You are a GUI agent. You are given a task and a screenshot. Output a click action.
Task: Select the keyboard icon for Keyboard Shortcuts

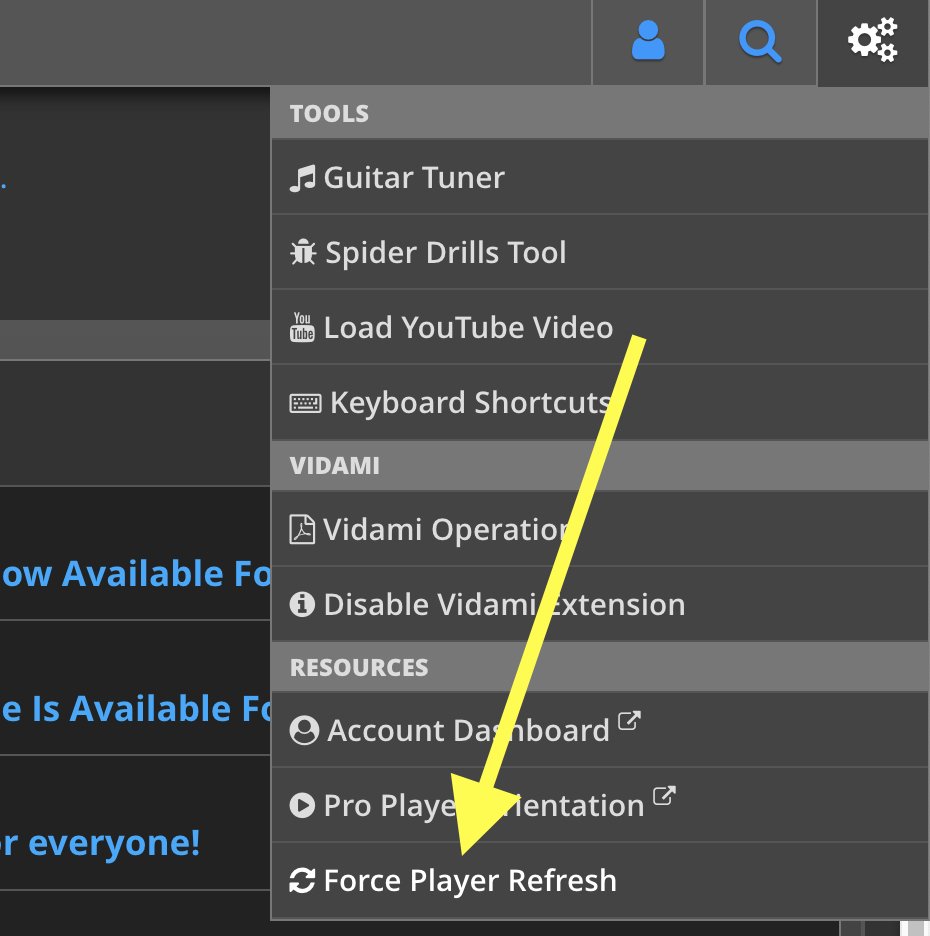tap(303, 402)
